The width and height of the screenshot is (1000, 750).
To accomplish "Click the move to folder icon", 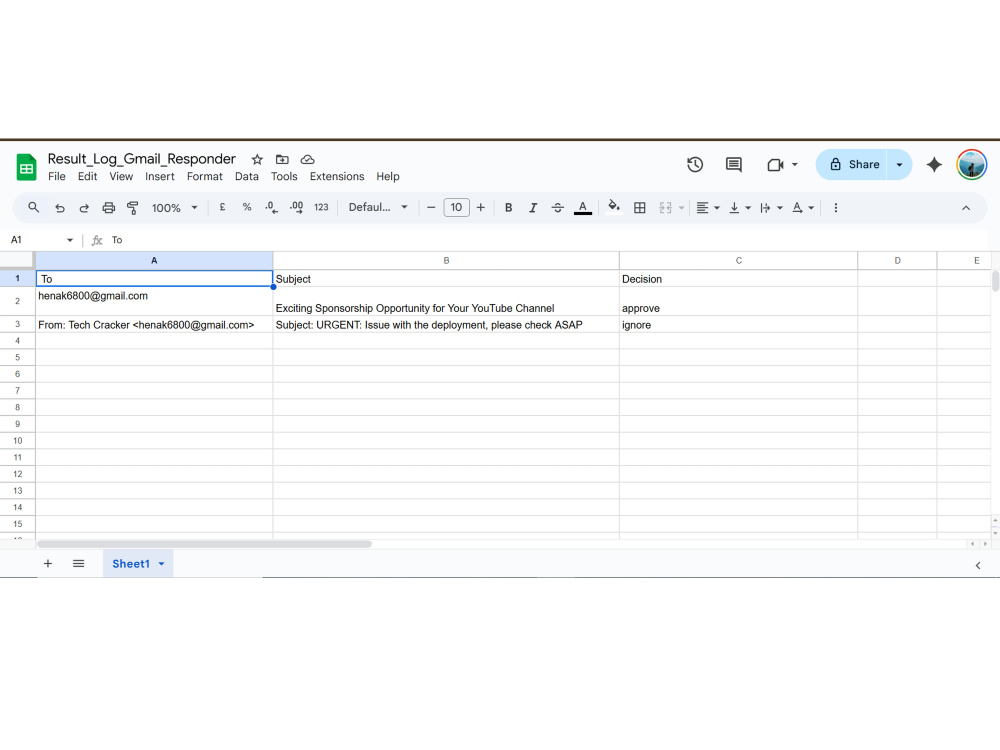I will click(x=282, y=159).
